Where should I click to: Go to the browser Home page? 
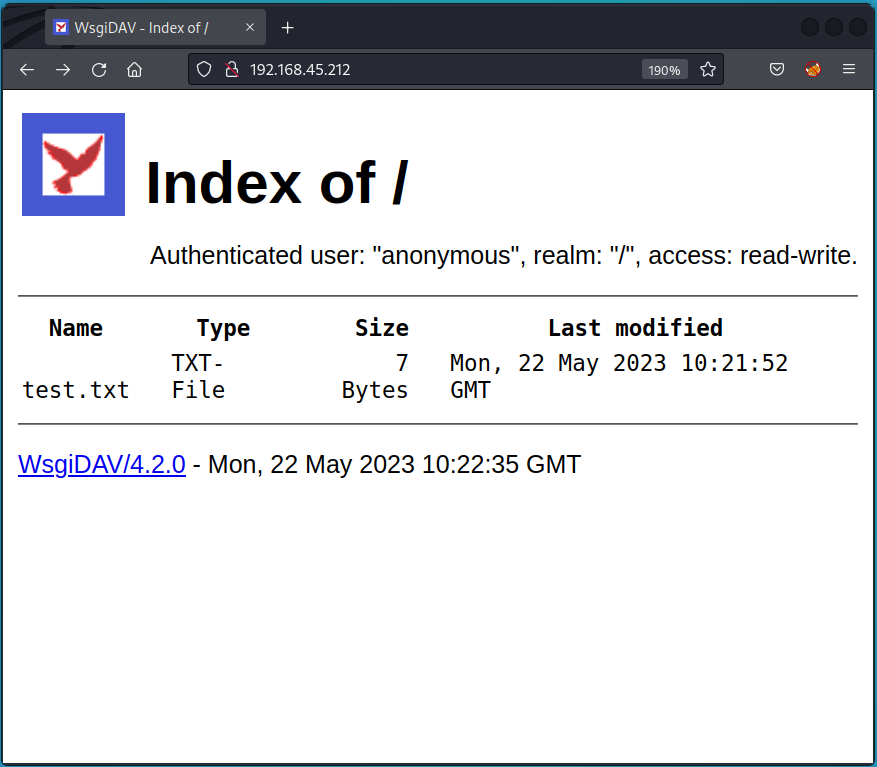135,70
